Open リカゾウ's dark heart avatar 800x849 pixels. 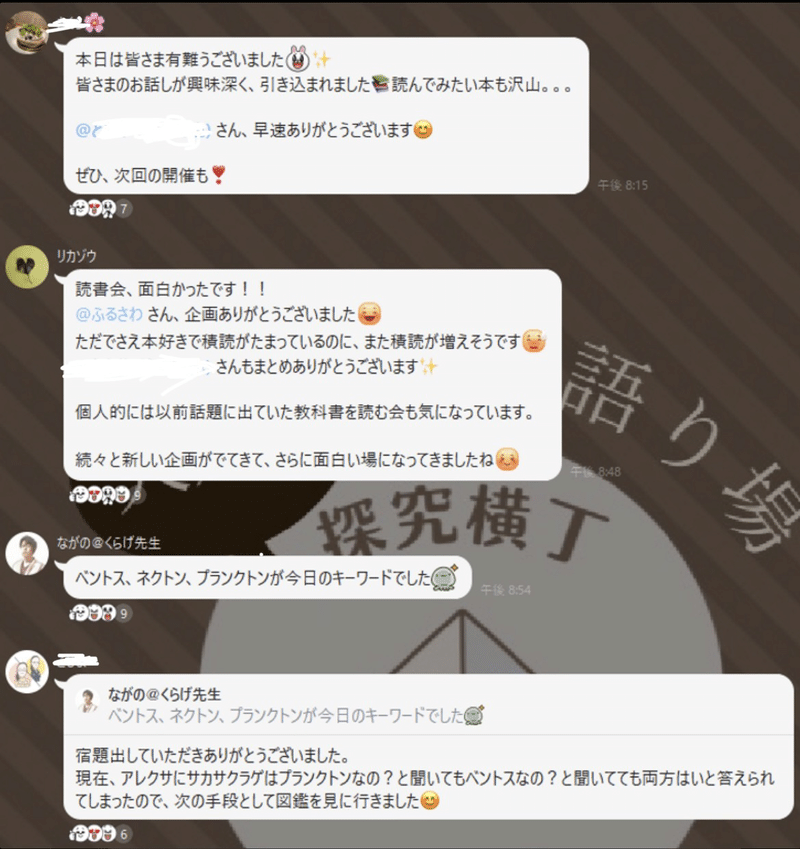click(x=27, y=266)
